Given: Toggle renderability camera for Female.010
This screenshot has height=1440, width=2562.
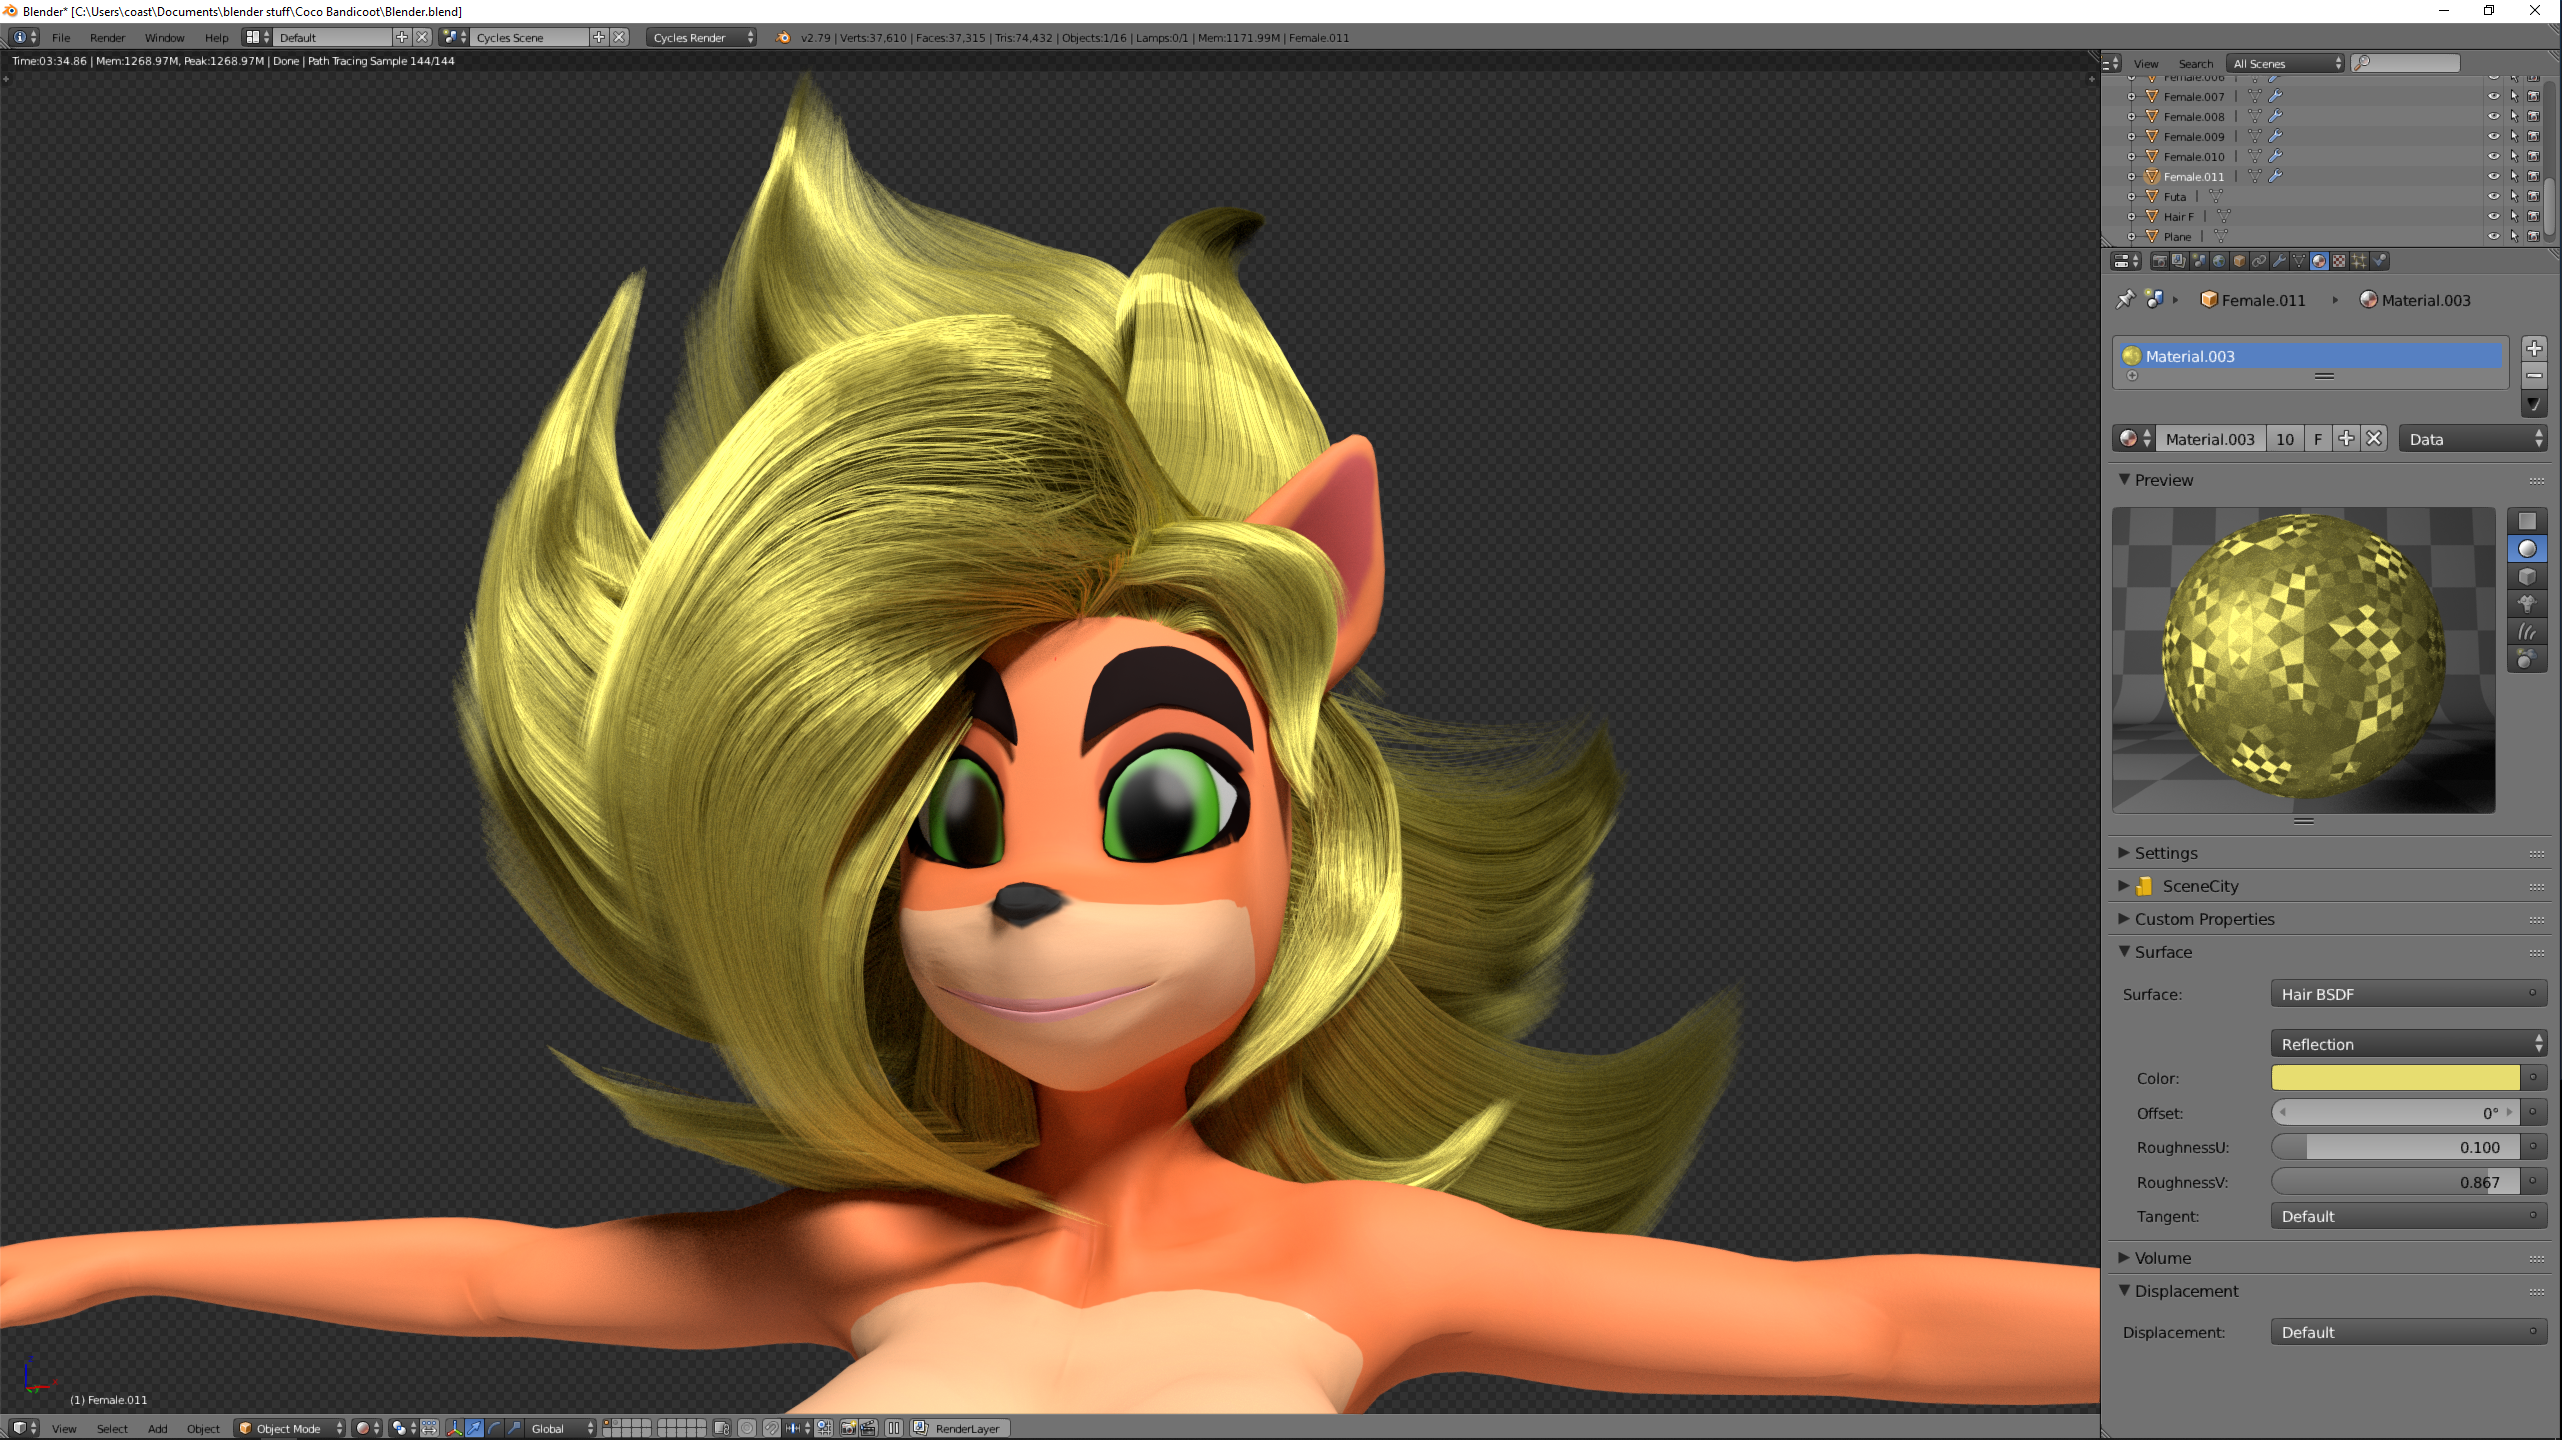Looking at the screenshot, I should pyautogui.click(x=2534, y=156).
